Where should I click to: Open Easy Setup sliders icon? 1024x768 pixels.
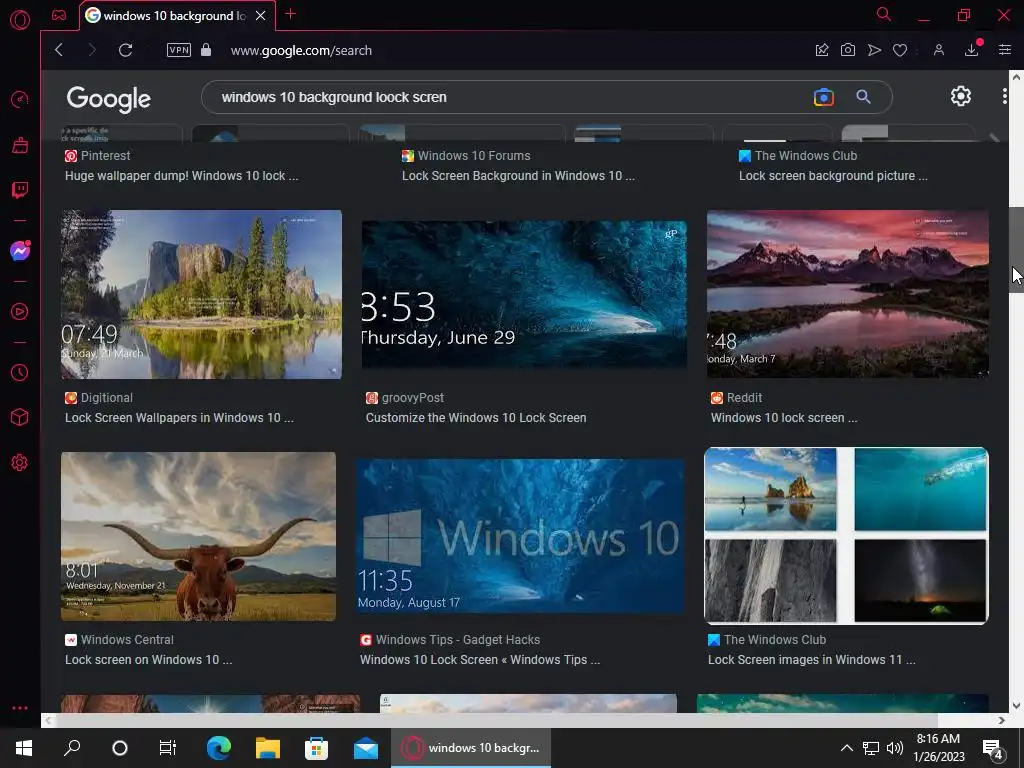[1004, 50]
